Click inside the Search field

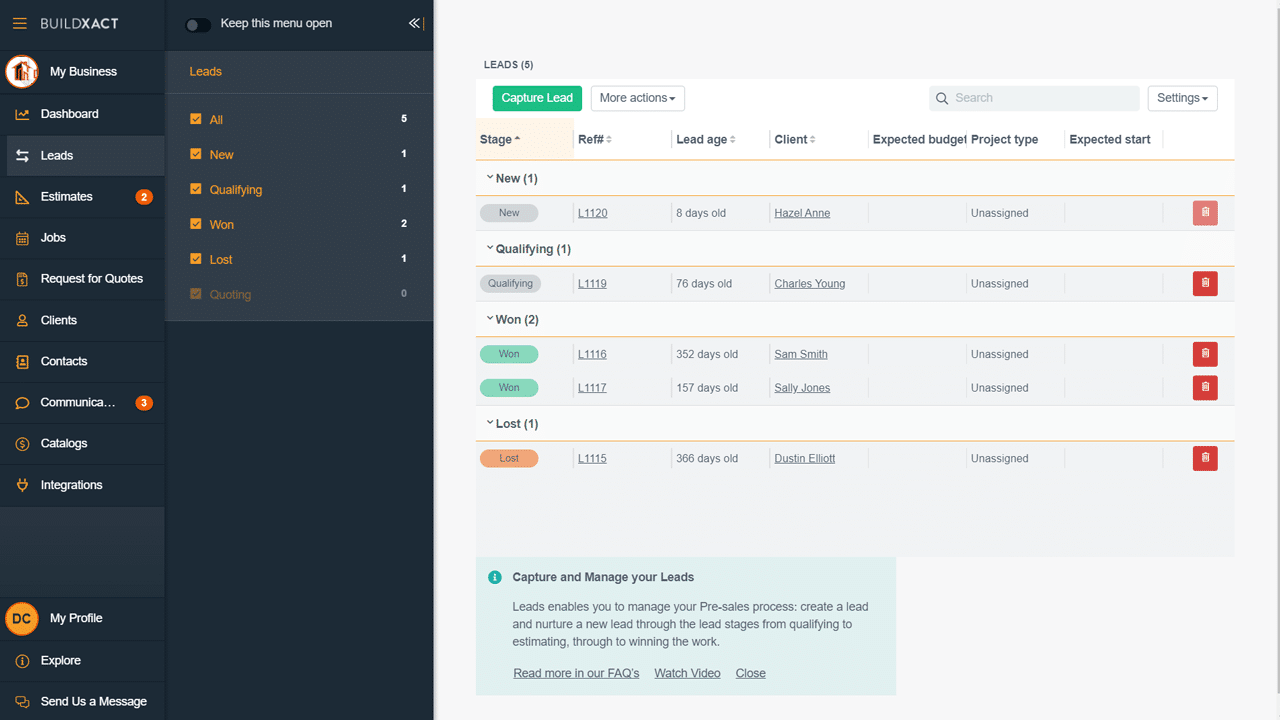pos(1034,98)
